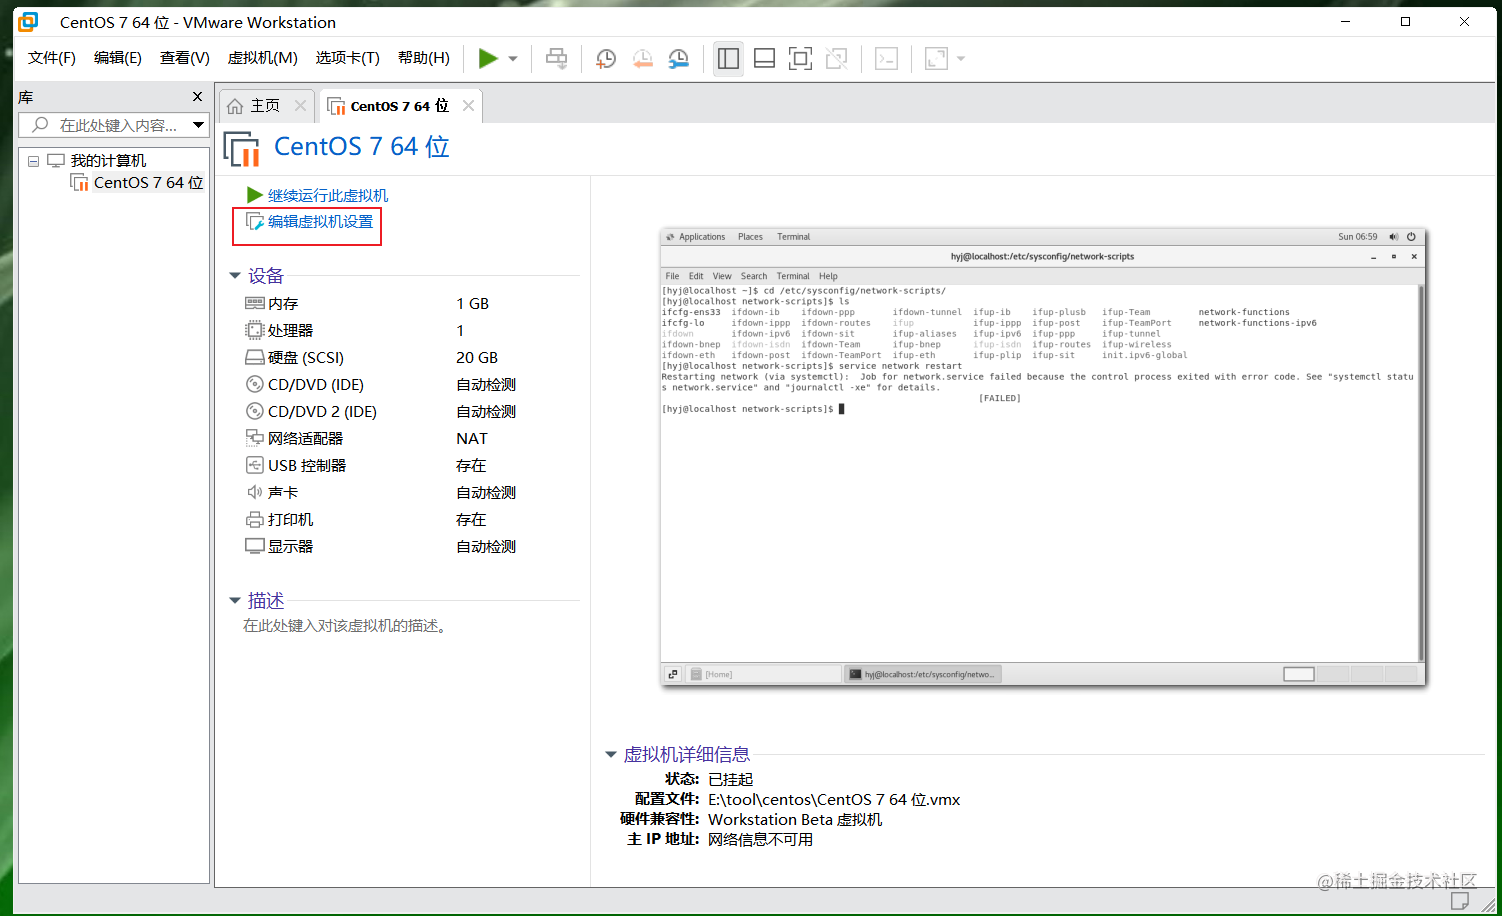Close the library (库) panel
This screenshot has height=916, width=1502.
point(197,97)
